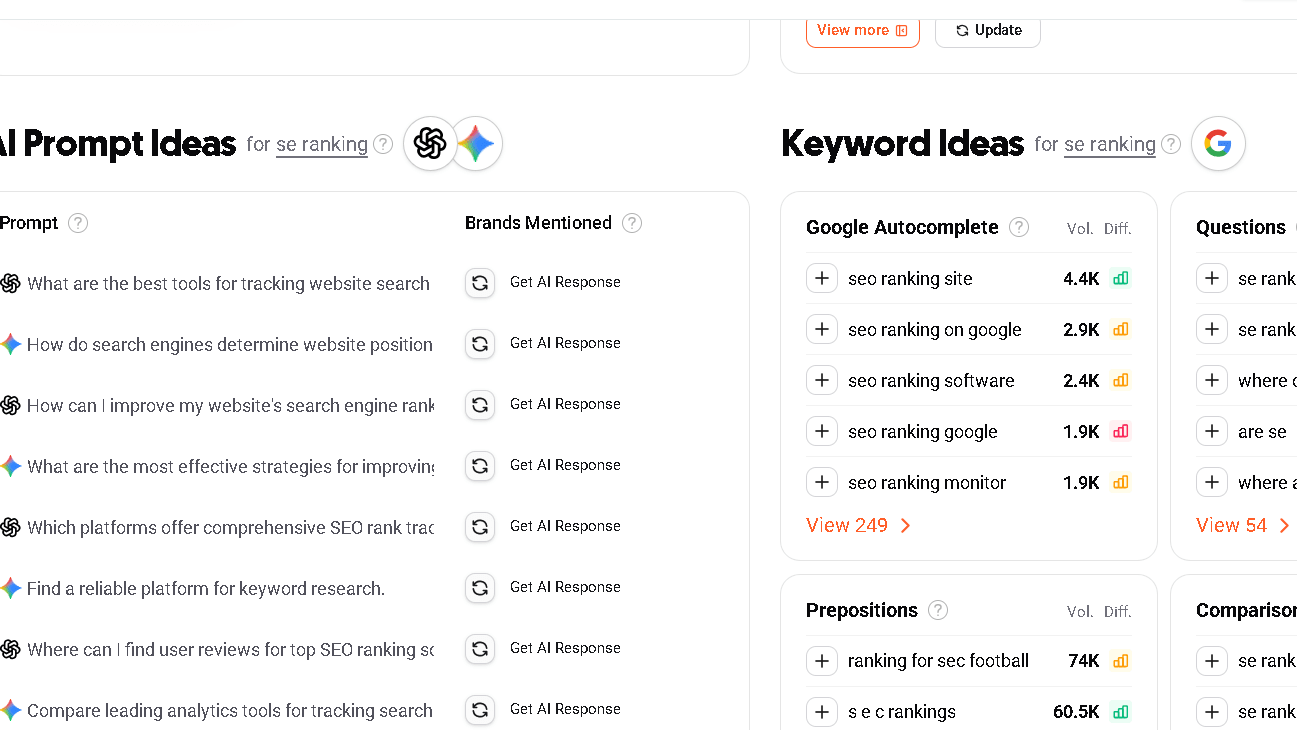Get AI Response for 'How do search engines' prompt

coord(565,343)
